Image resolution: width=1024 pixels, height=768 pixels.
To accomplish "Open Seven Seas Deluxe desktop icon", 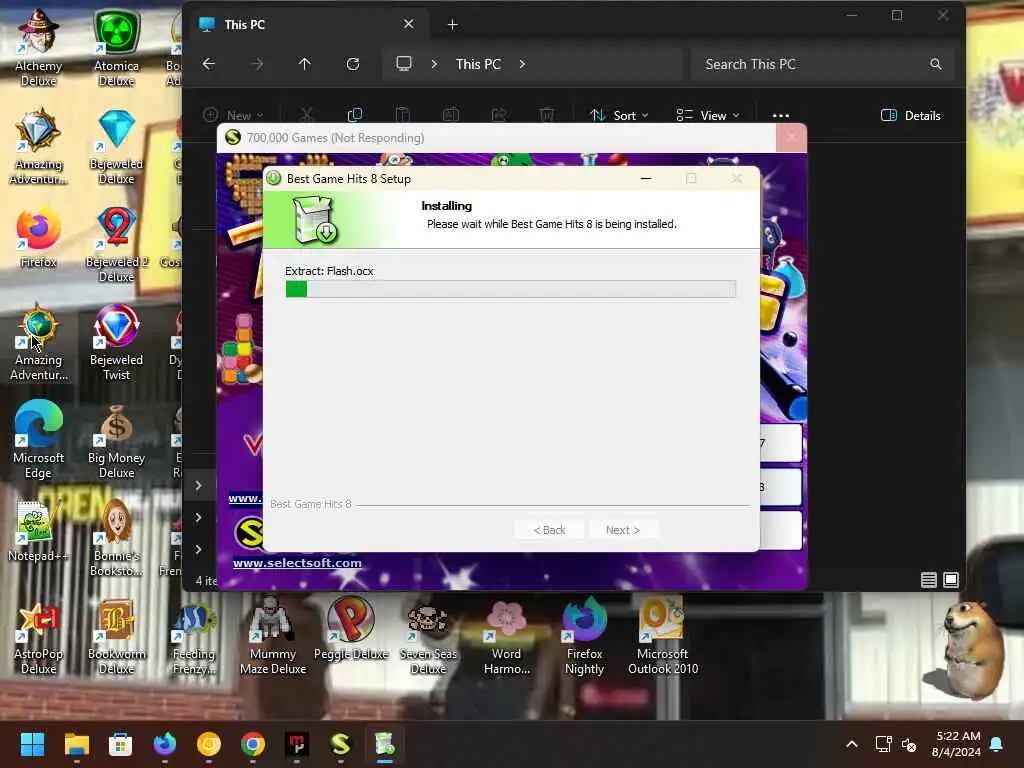I will click(x=428, y=636).
